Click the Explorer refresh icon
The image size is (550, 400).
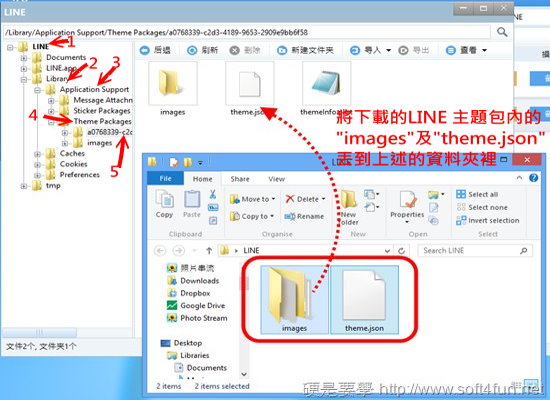(x=402, y=251)
